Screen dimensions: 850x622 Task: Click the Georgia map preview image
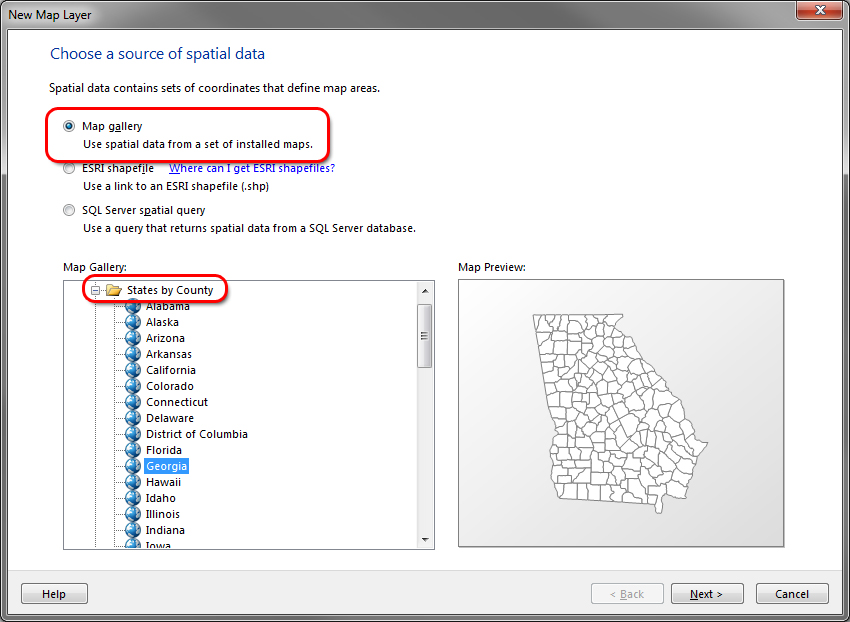tap(620, 412)
